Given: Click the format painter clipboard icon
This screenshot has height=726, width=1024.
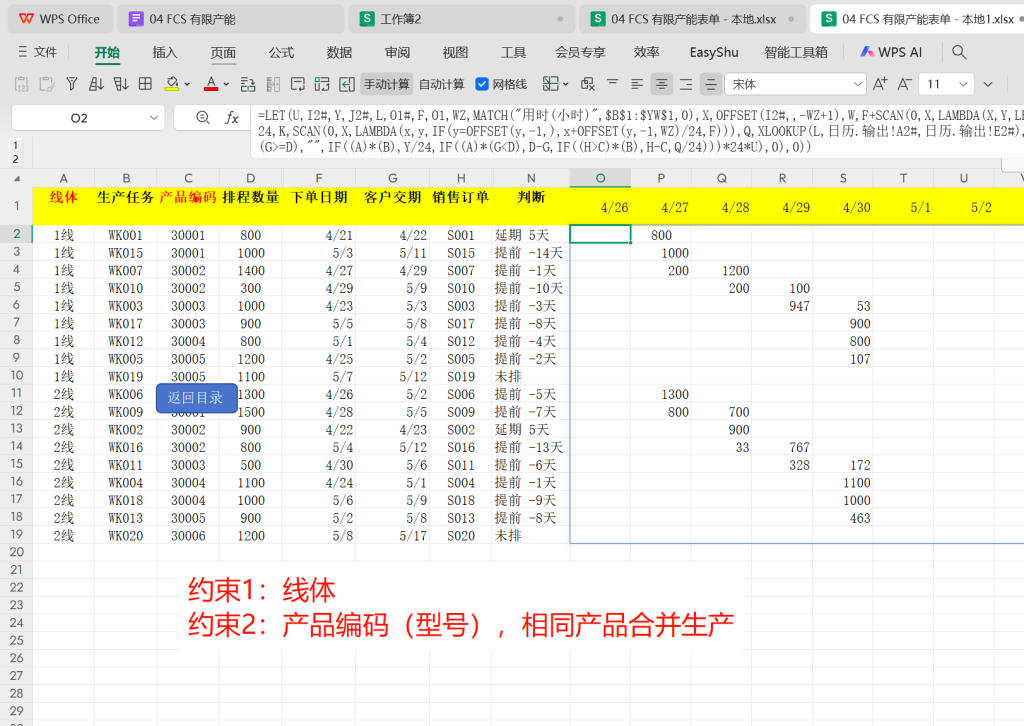Looking at the screenshot, I should [x=46, y=84].
